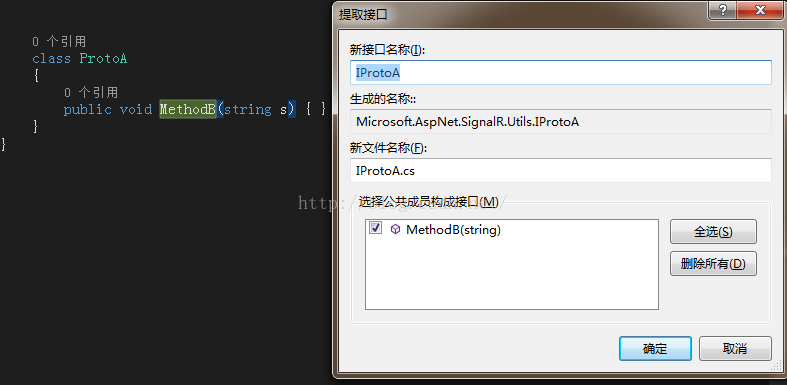The width and height of the screenshot is (787, 385).
Task: Click the 新文件名称(F) label
Action: pyautogui.click(x=387, y=148)
